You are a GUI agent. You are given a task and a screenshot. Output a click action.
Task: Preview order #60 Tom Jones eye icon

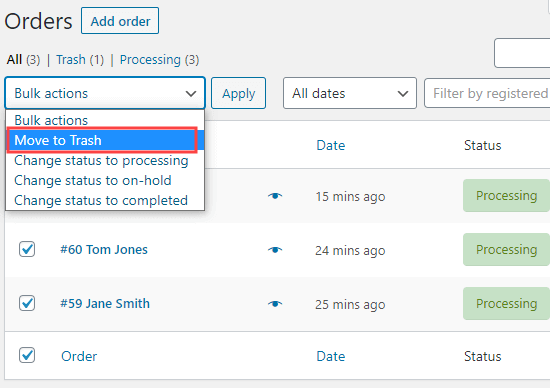click(275, 250)
